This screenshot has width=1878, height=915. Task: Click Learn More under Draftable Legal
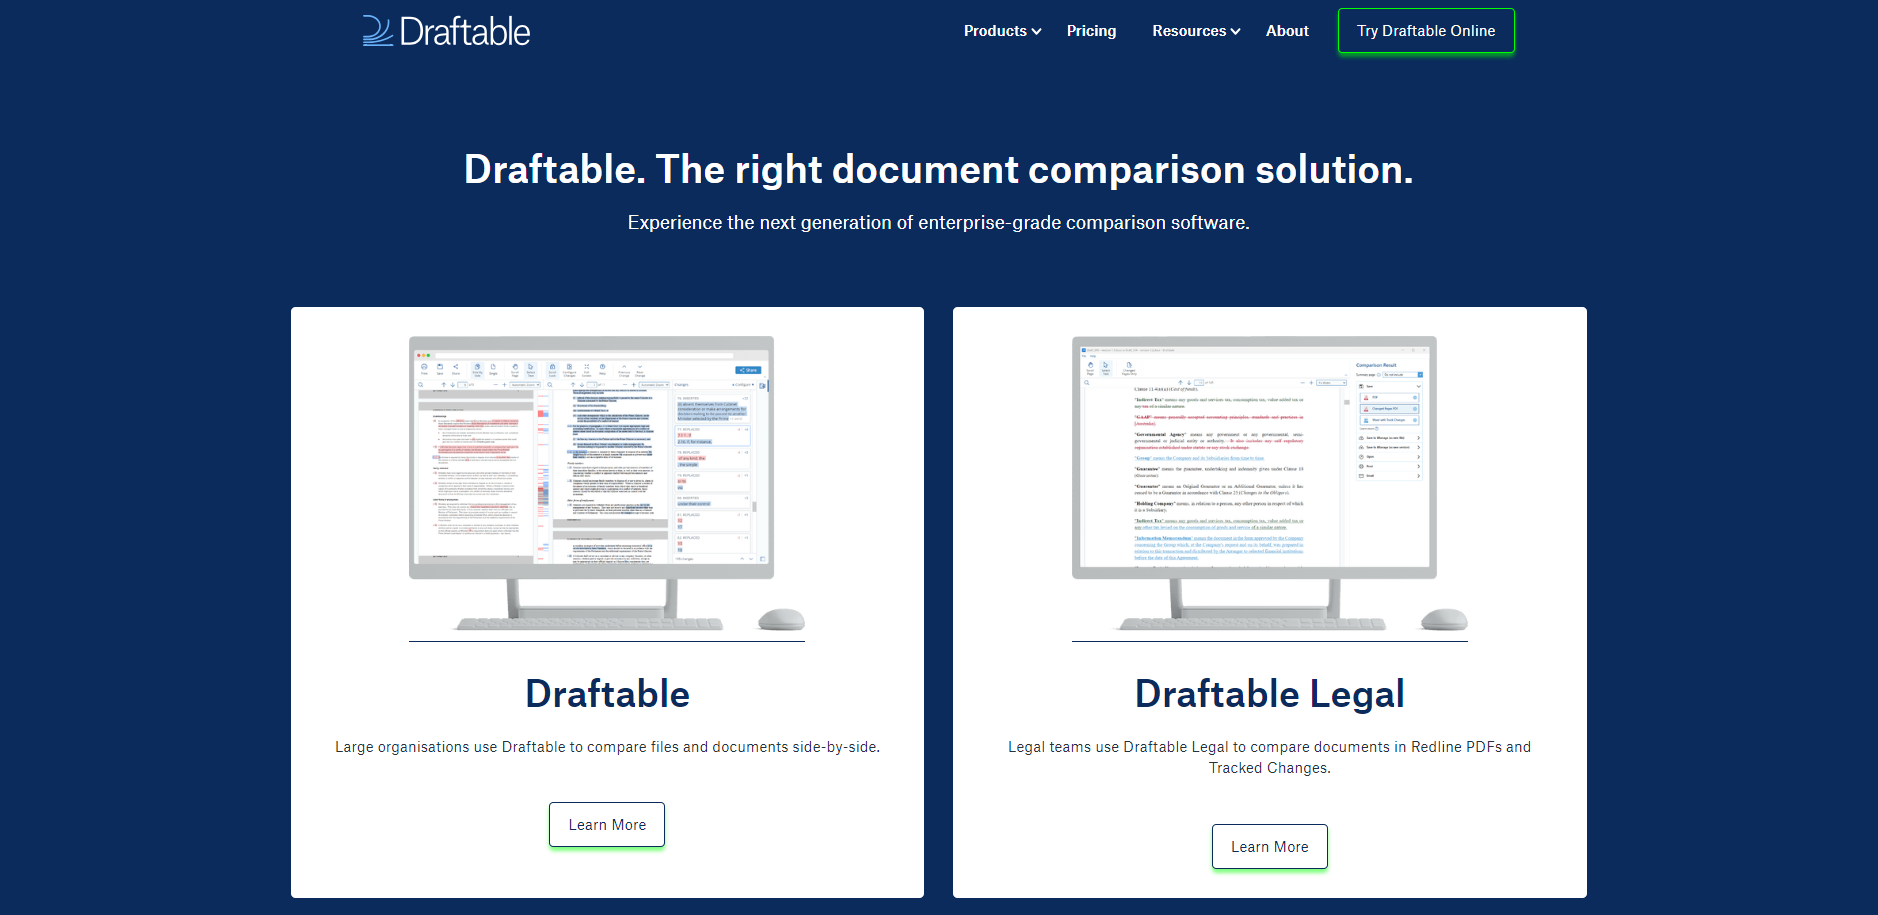pos(1269,846)
